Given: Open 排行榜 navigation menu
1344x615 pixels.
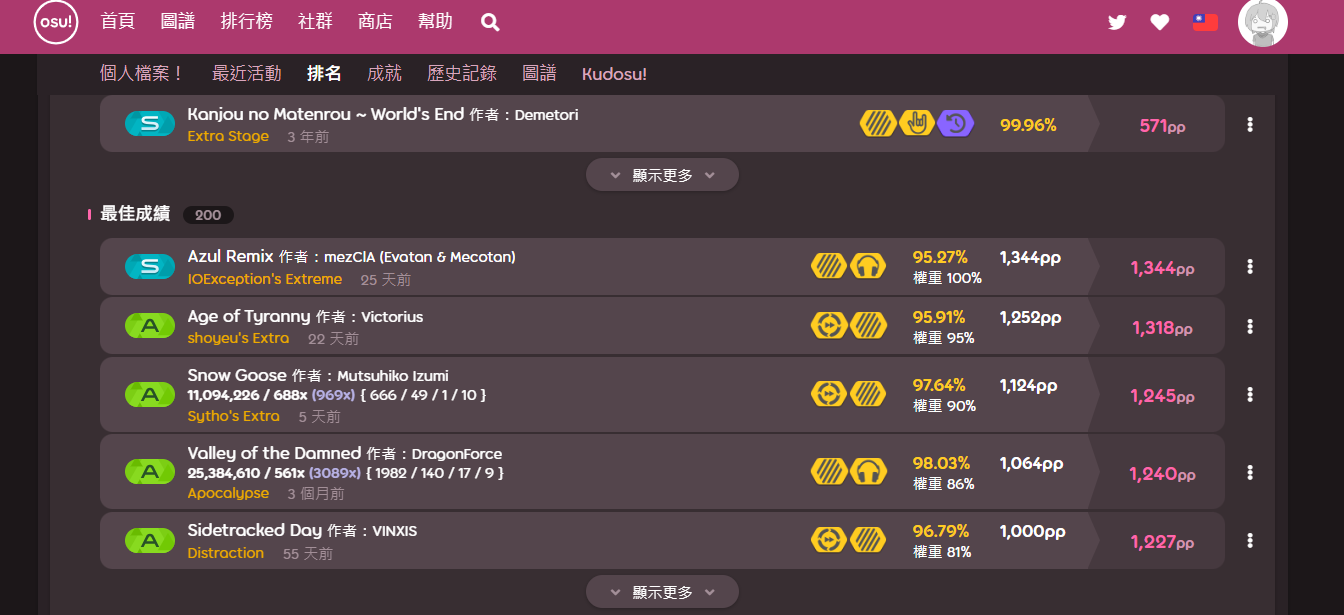Looking at the screenshot, I should [x=246, y=22].
